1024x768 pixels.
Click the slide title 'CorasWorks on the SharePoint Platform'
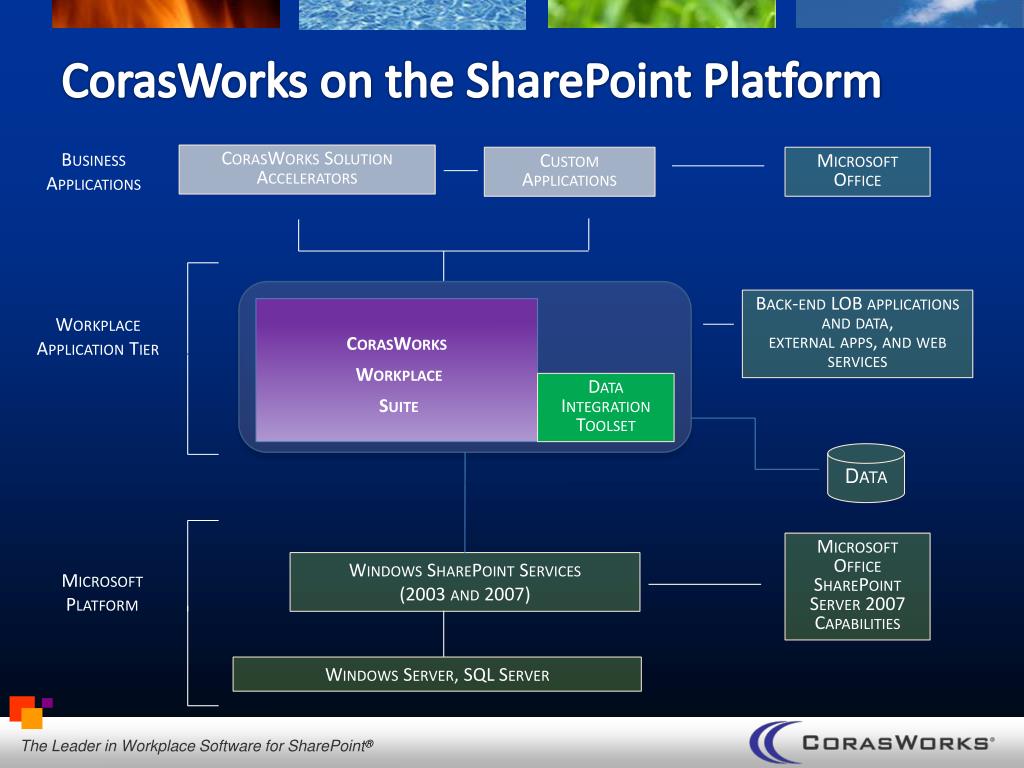click(x=472, y=81)
